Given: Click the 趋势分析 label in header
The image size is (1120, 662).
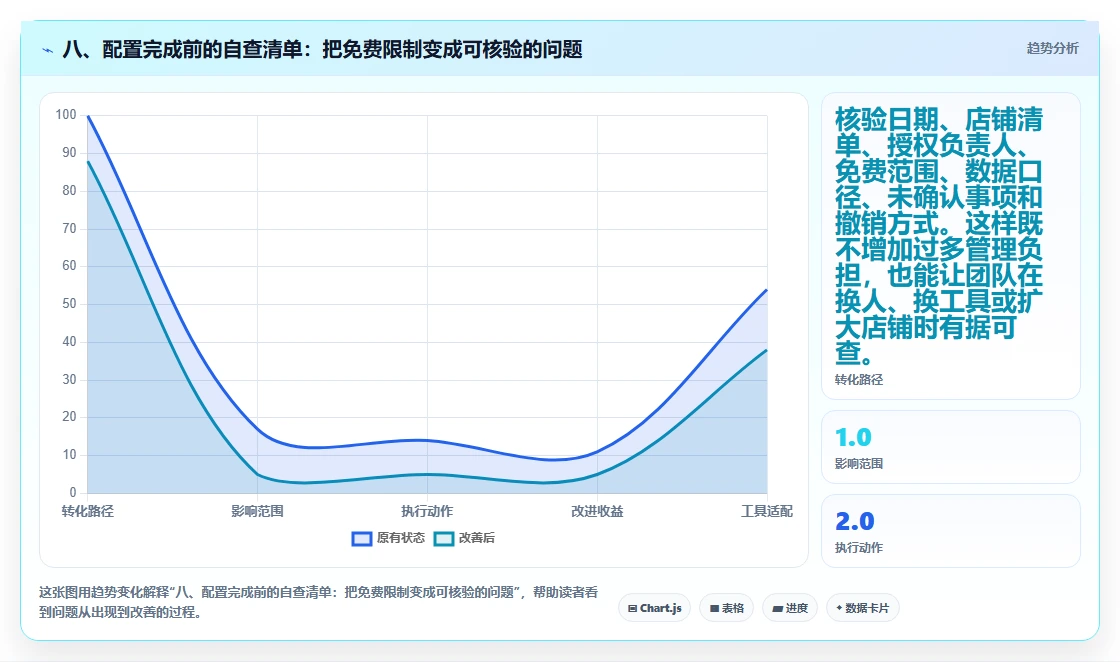Looking at the screenshot, I should 1052,48.
